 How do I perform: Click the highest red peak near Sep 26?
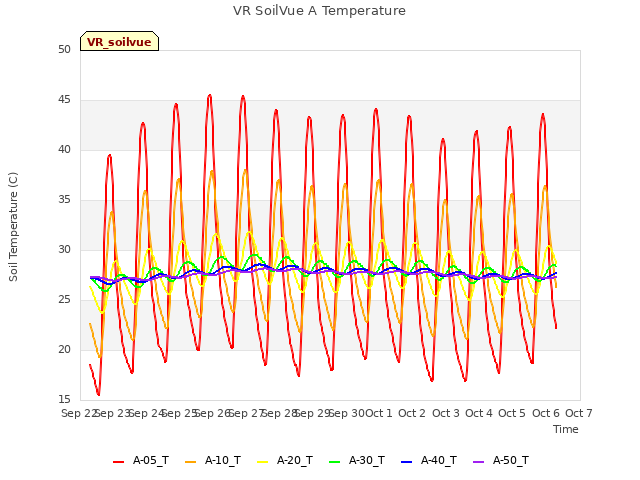coord(210,96)
